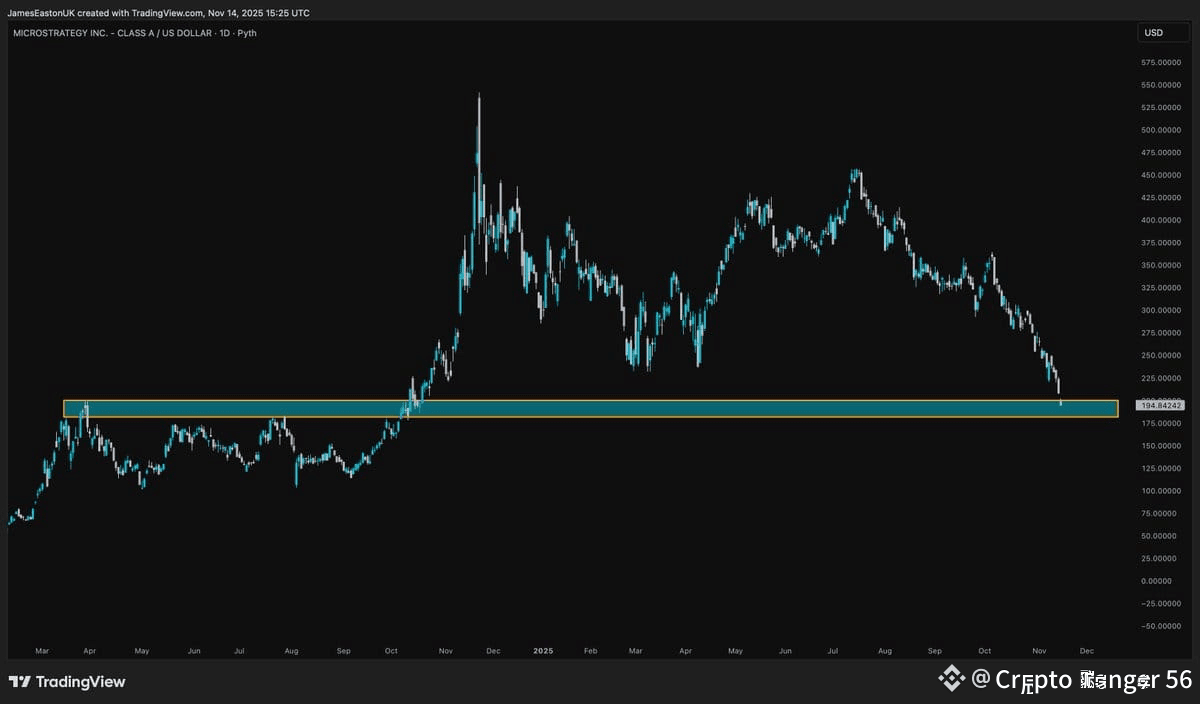Click the 525.00000 price axis label
The image size is (1200, 704).
point(1162,107)
